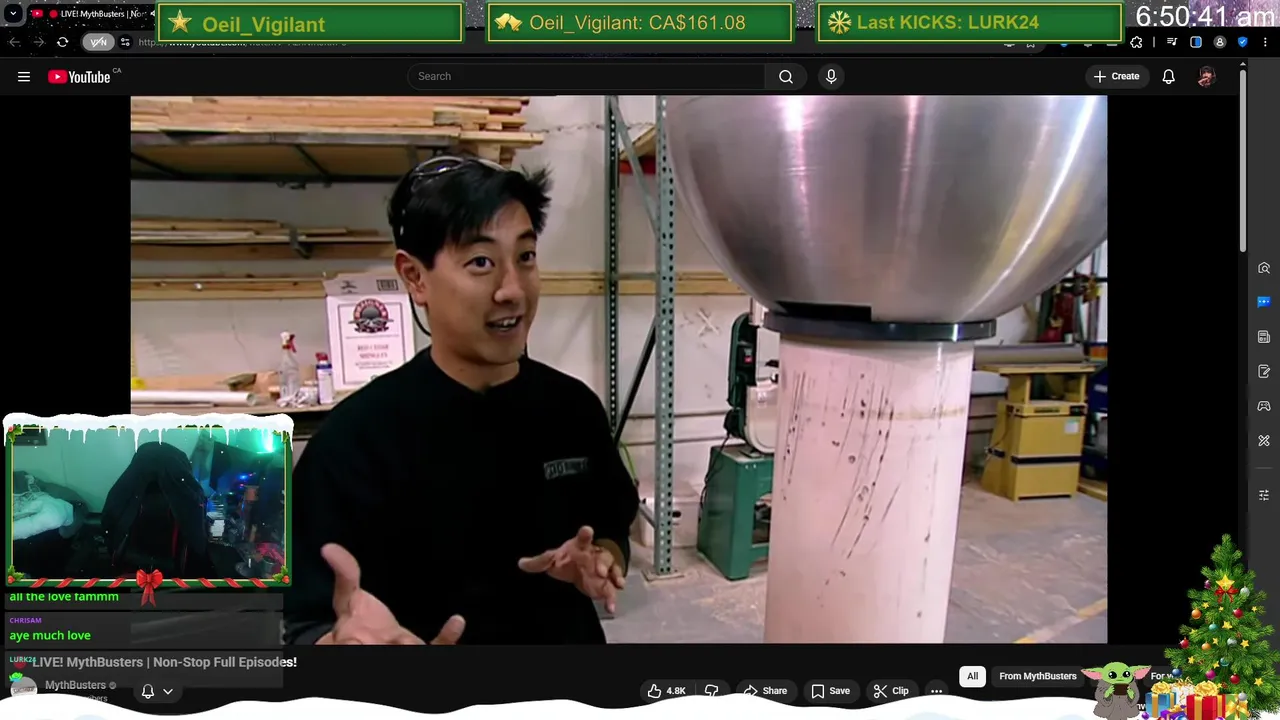Open the sidebar notes edit icon
Viewport: 1280px width, 720px height.
(1264, 372)
